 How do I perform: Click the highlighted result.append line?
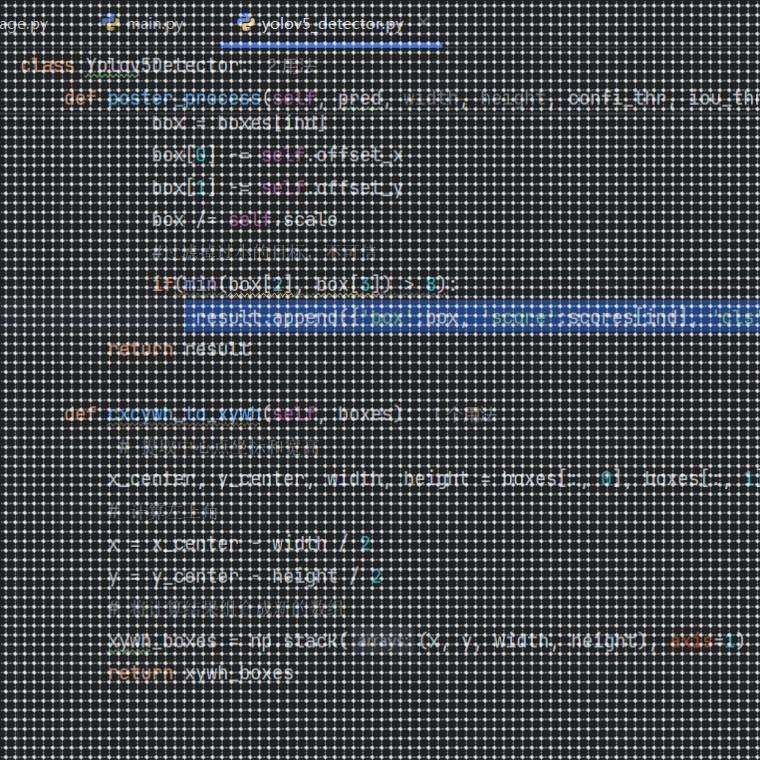click(x=472, y=317)
